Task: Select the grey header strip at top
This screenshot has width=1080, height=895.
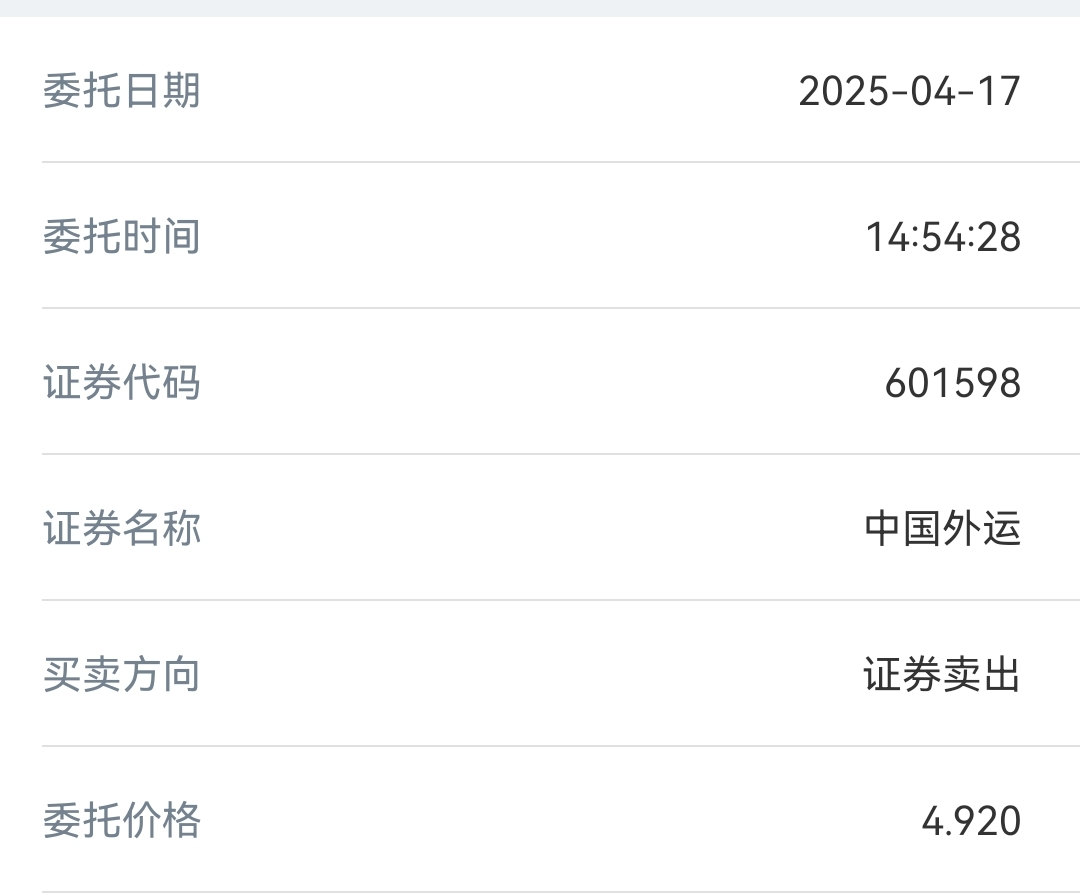Action: click(540, 8)
